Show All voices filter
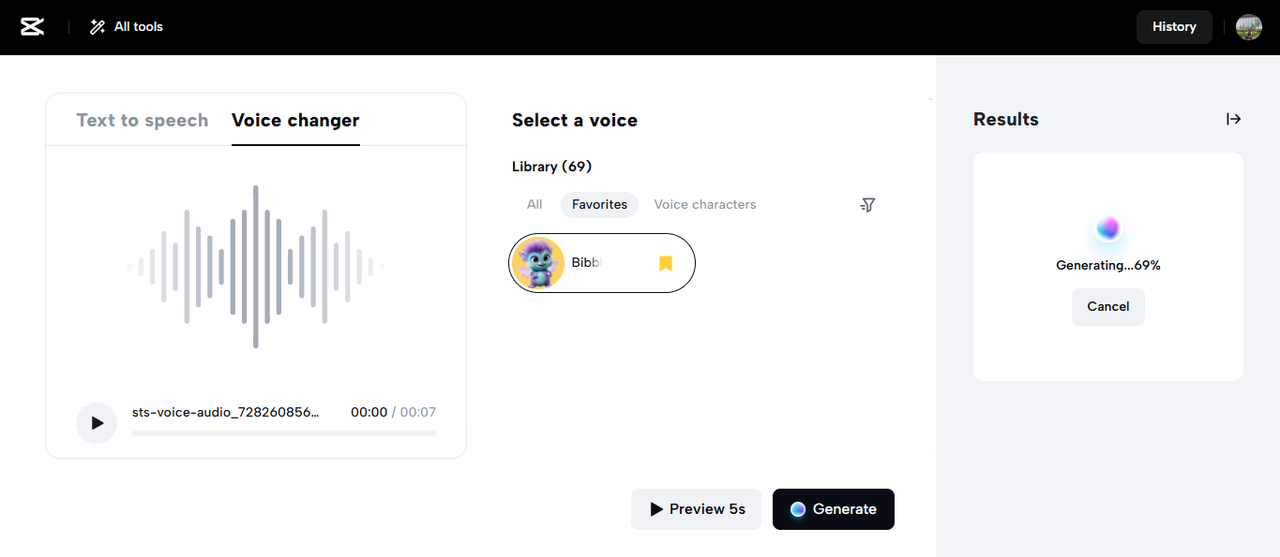Image resolution: width=1280 pixels, height=557 pixels. pyautogui.click(x=534, y=204)
